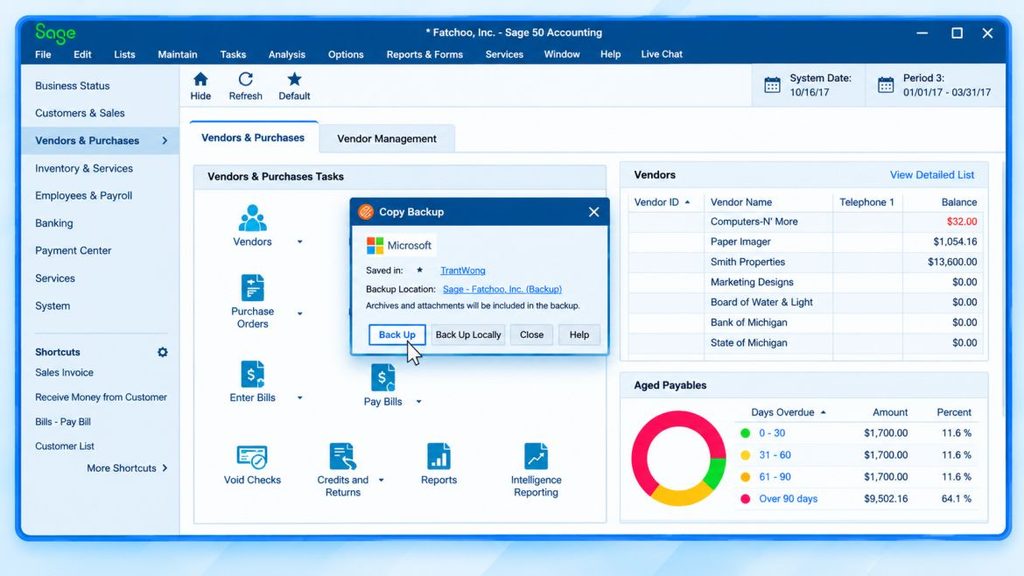Image resolution: width=1024 pixels, height=576 pixels.
Task: Open the Reports chart icon
Action: pos(439,456)
